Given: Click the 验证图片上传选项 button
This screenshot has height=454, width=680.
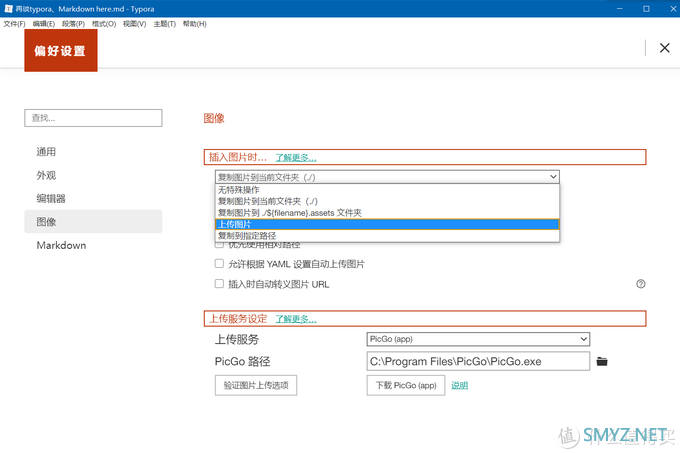Looking at the screenshot, I should [256, 385].
